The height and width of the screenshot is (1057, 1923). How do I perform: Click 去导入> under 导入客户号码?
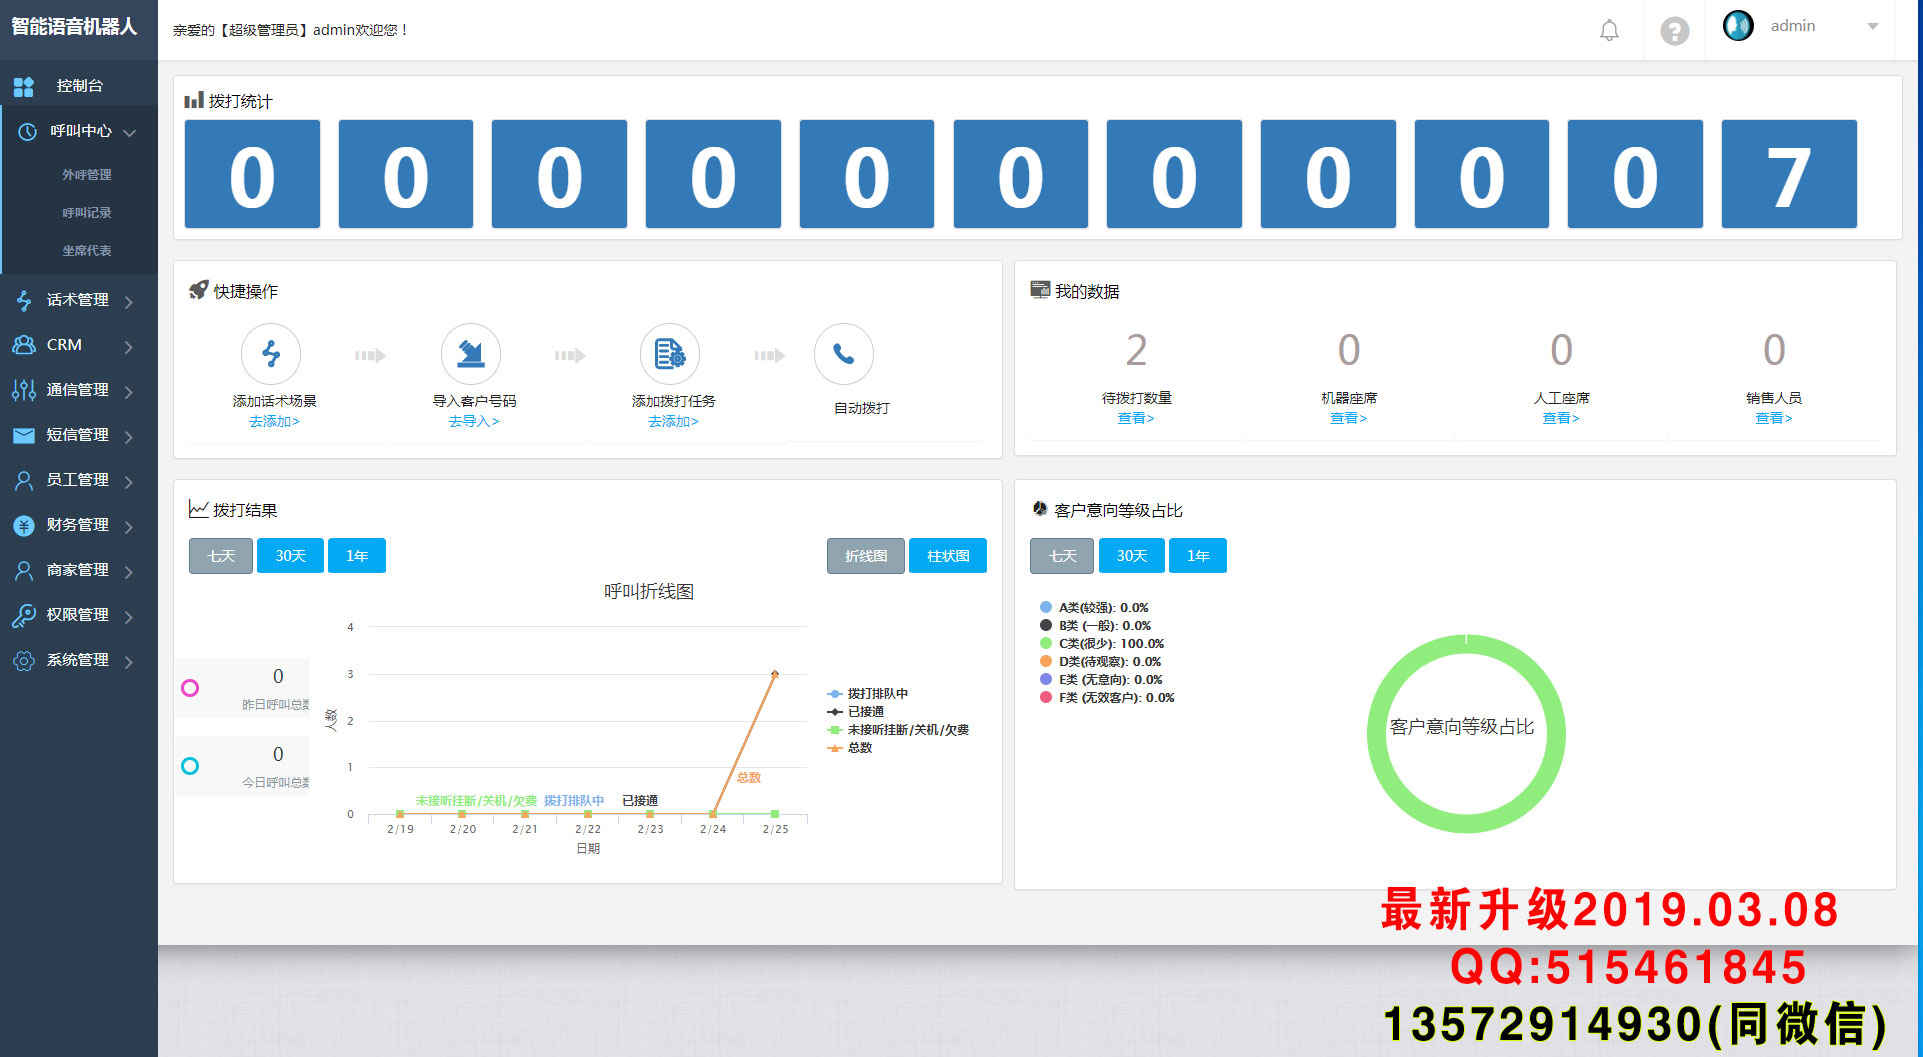pos(474,421)
